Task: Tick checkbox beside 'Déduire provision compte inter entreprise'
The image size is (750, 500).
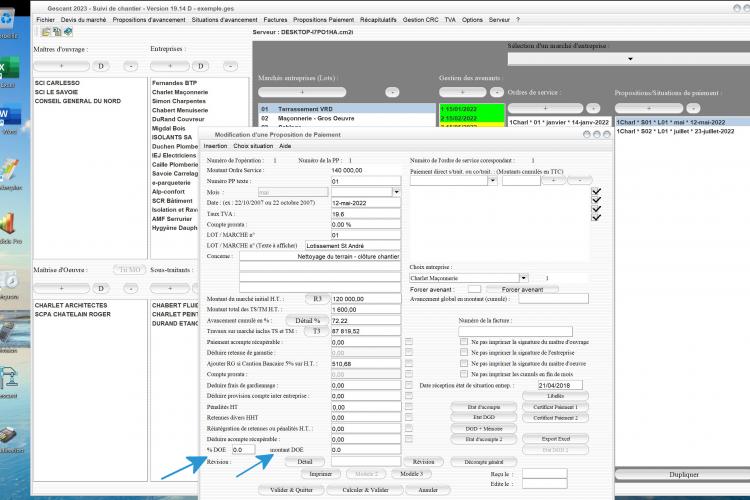Action: 408,396
